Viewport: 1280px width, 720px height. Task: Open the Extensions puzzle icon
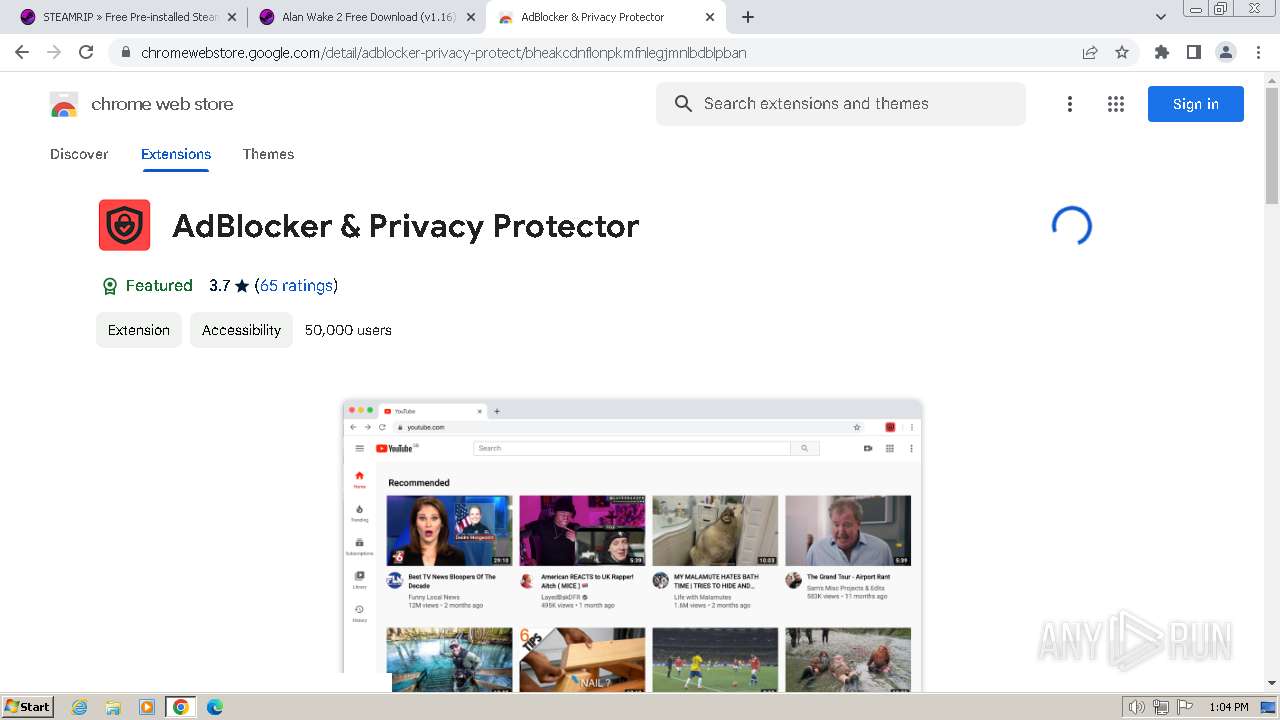tap(1161, 52)
